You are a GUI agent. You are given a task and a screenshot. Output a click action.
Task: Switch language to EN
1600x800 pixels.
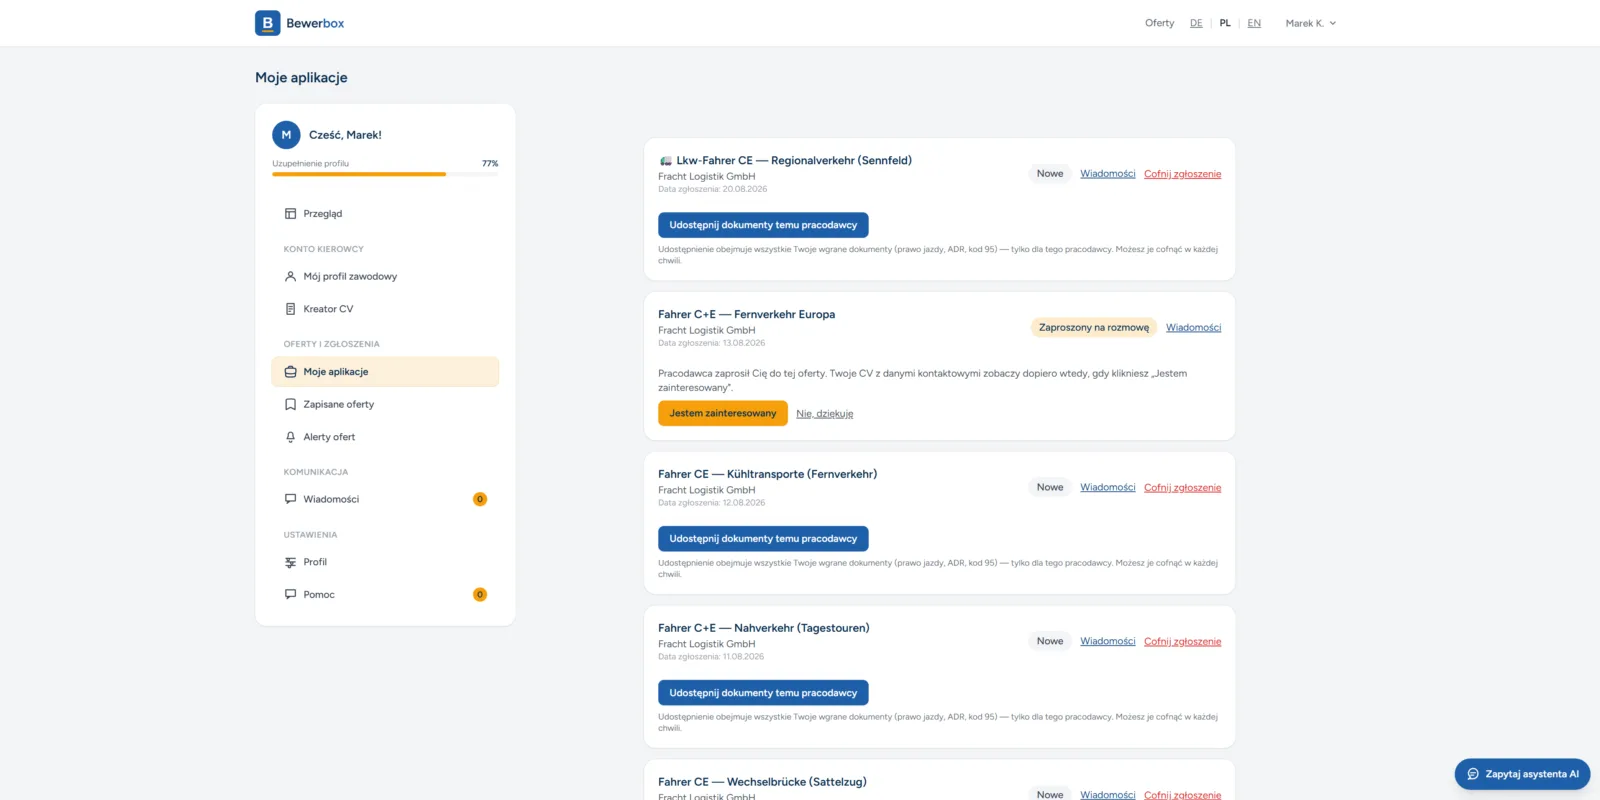(1254, 23)
